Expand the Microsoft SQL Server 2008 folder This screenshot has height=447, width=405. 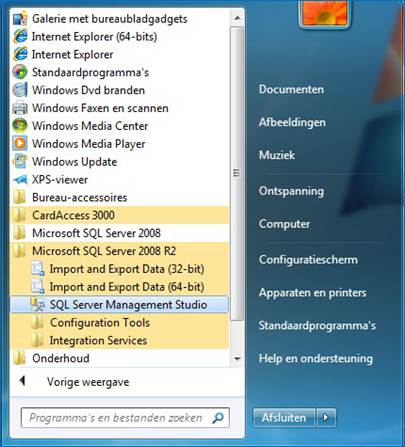pyautogui.click(x=120, y=233)
